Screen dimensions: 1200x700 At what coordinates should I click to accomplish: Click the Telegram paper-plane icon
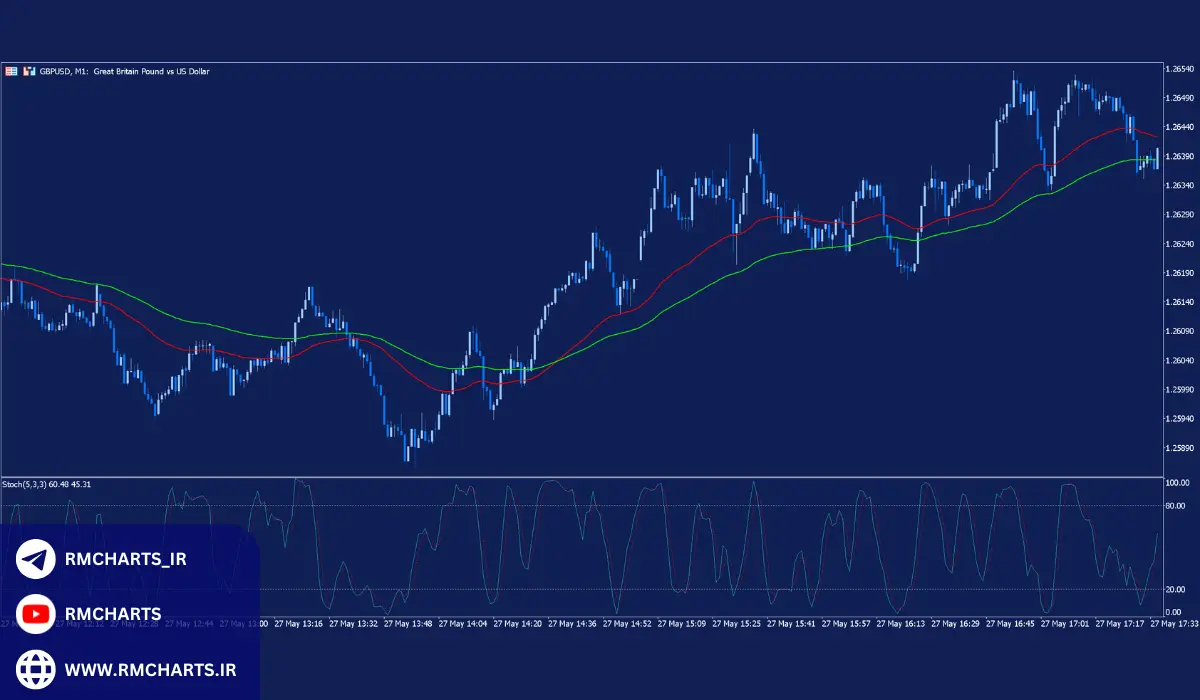coord(36,559)
